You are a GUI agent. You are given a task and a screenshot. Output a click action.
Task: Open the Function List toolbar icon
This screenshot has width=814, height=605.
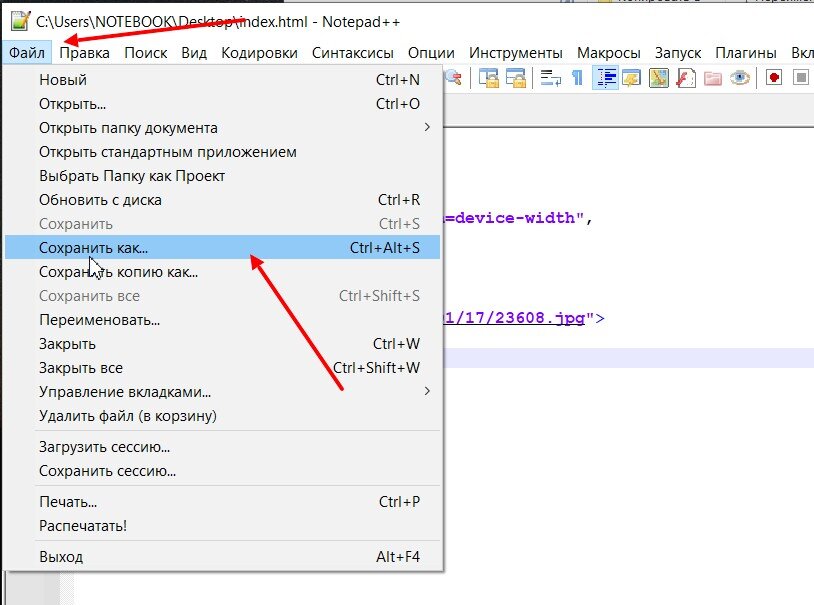(x=685, y=78)
